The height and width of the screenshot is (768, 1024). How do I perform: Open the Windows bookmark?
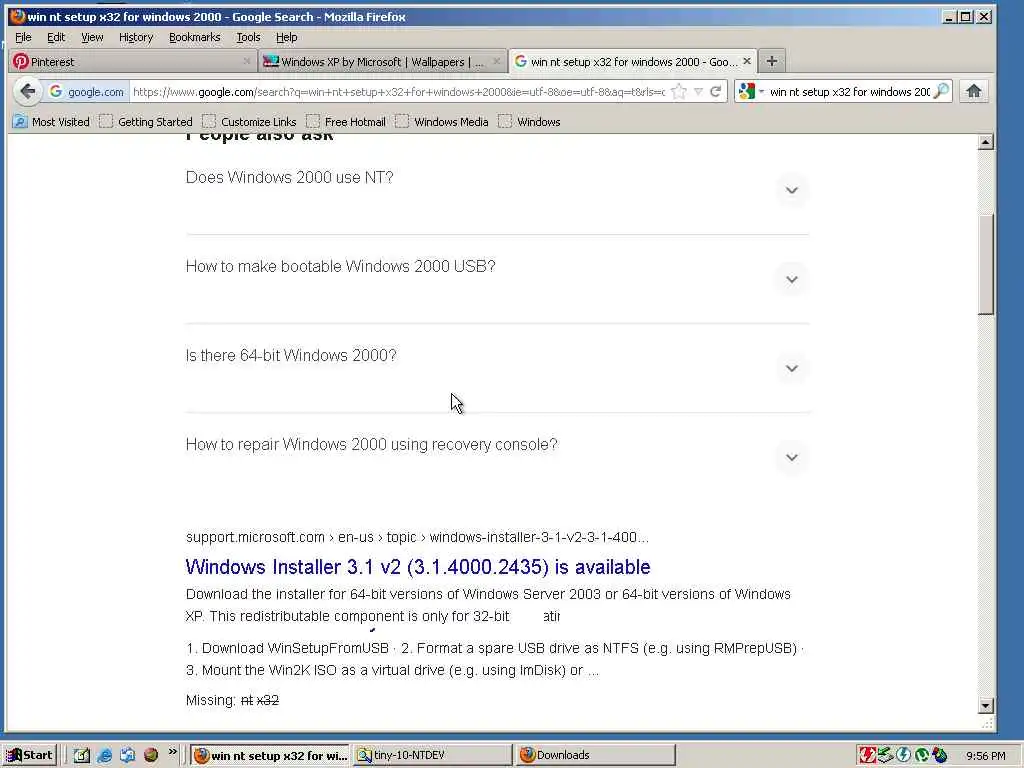click(x=530, y=121)
